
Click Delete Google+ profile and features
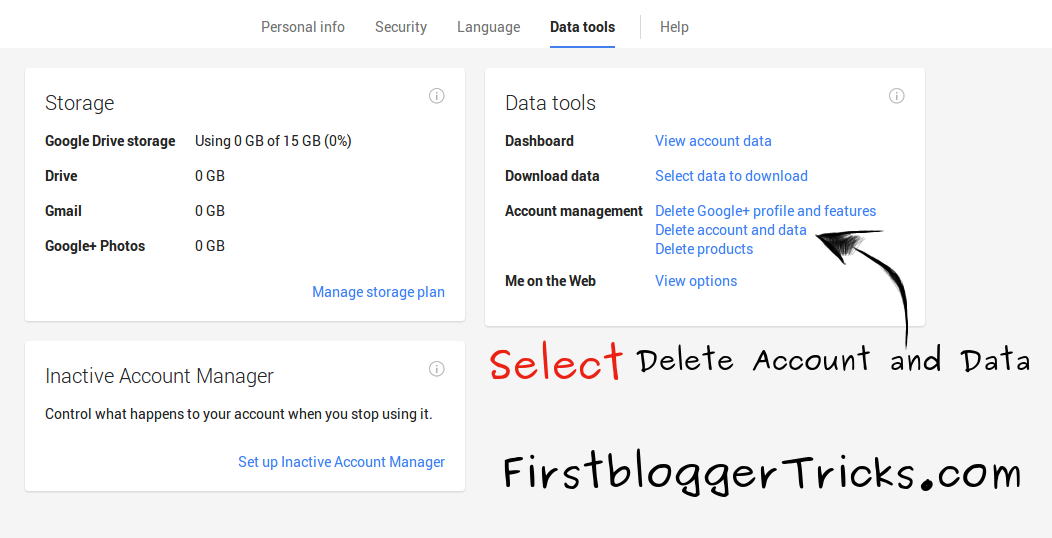point(765,211)
